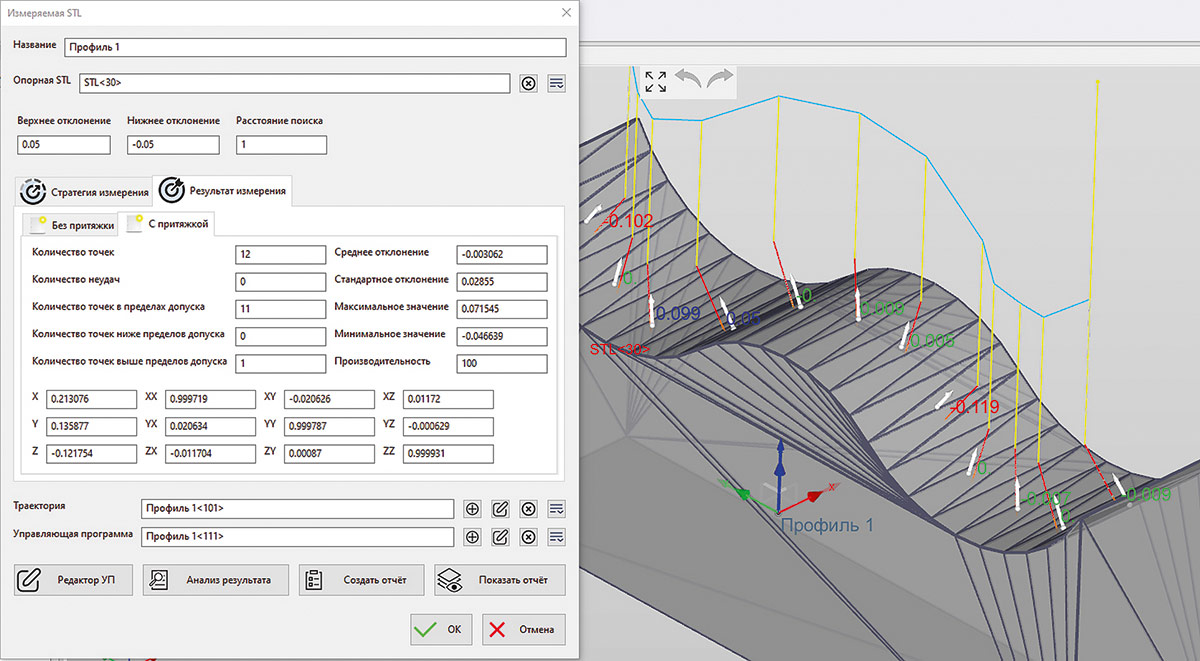Click the Производительность field with 100

pos(501,363)
